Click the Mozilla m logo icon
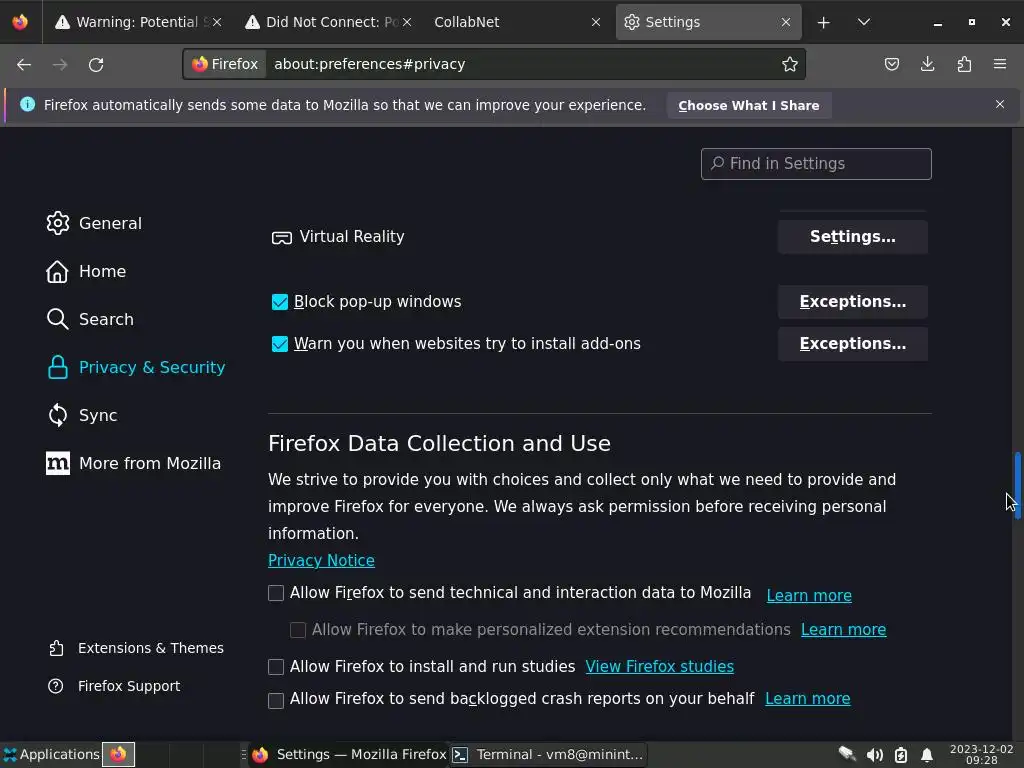1024x768 pixels. click(57, 463)
